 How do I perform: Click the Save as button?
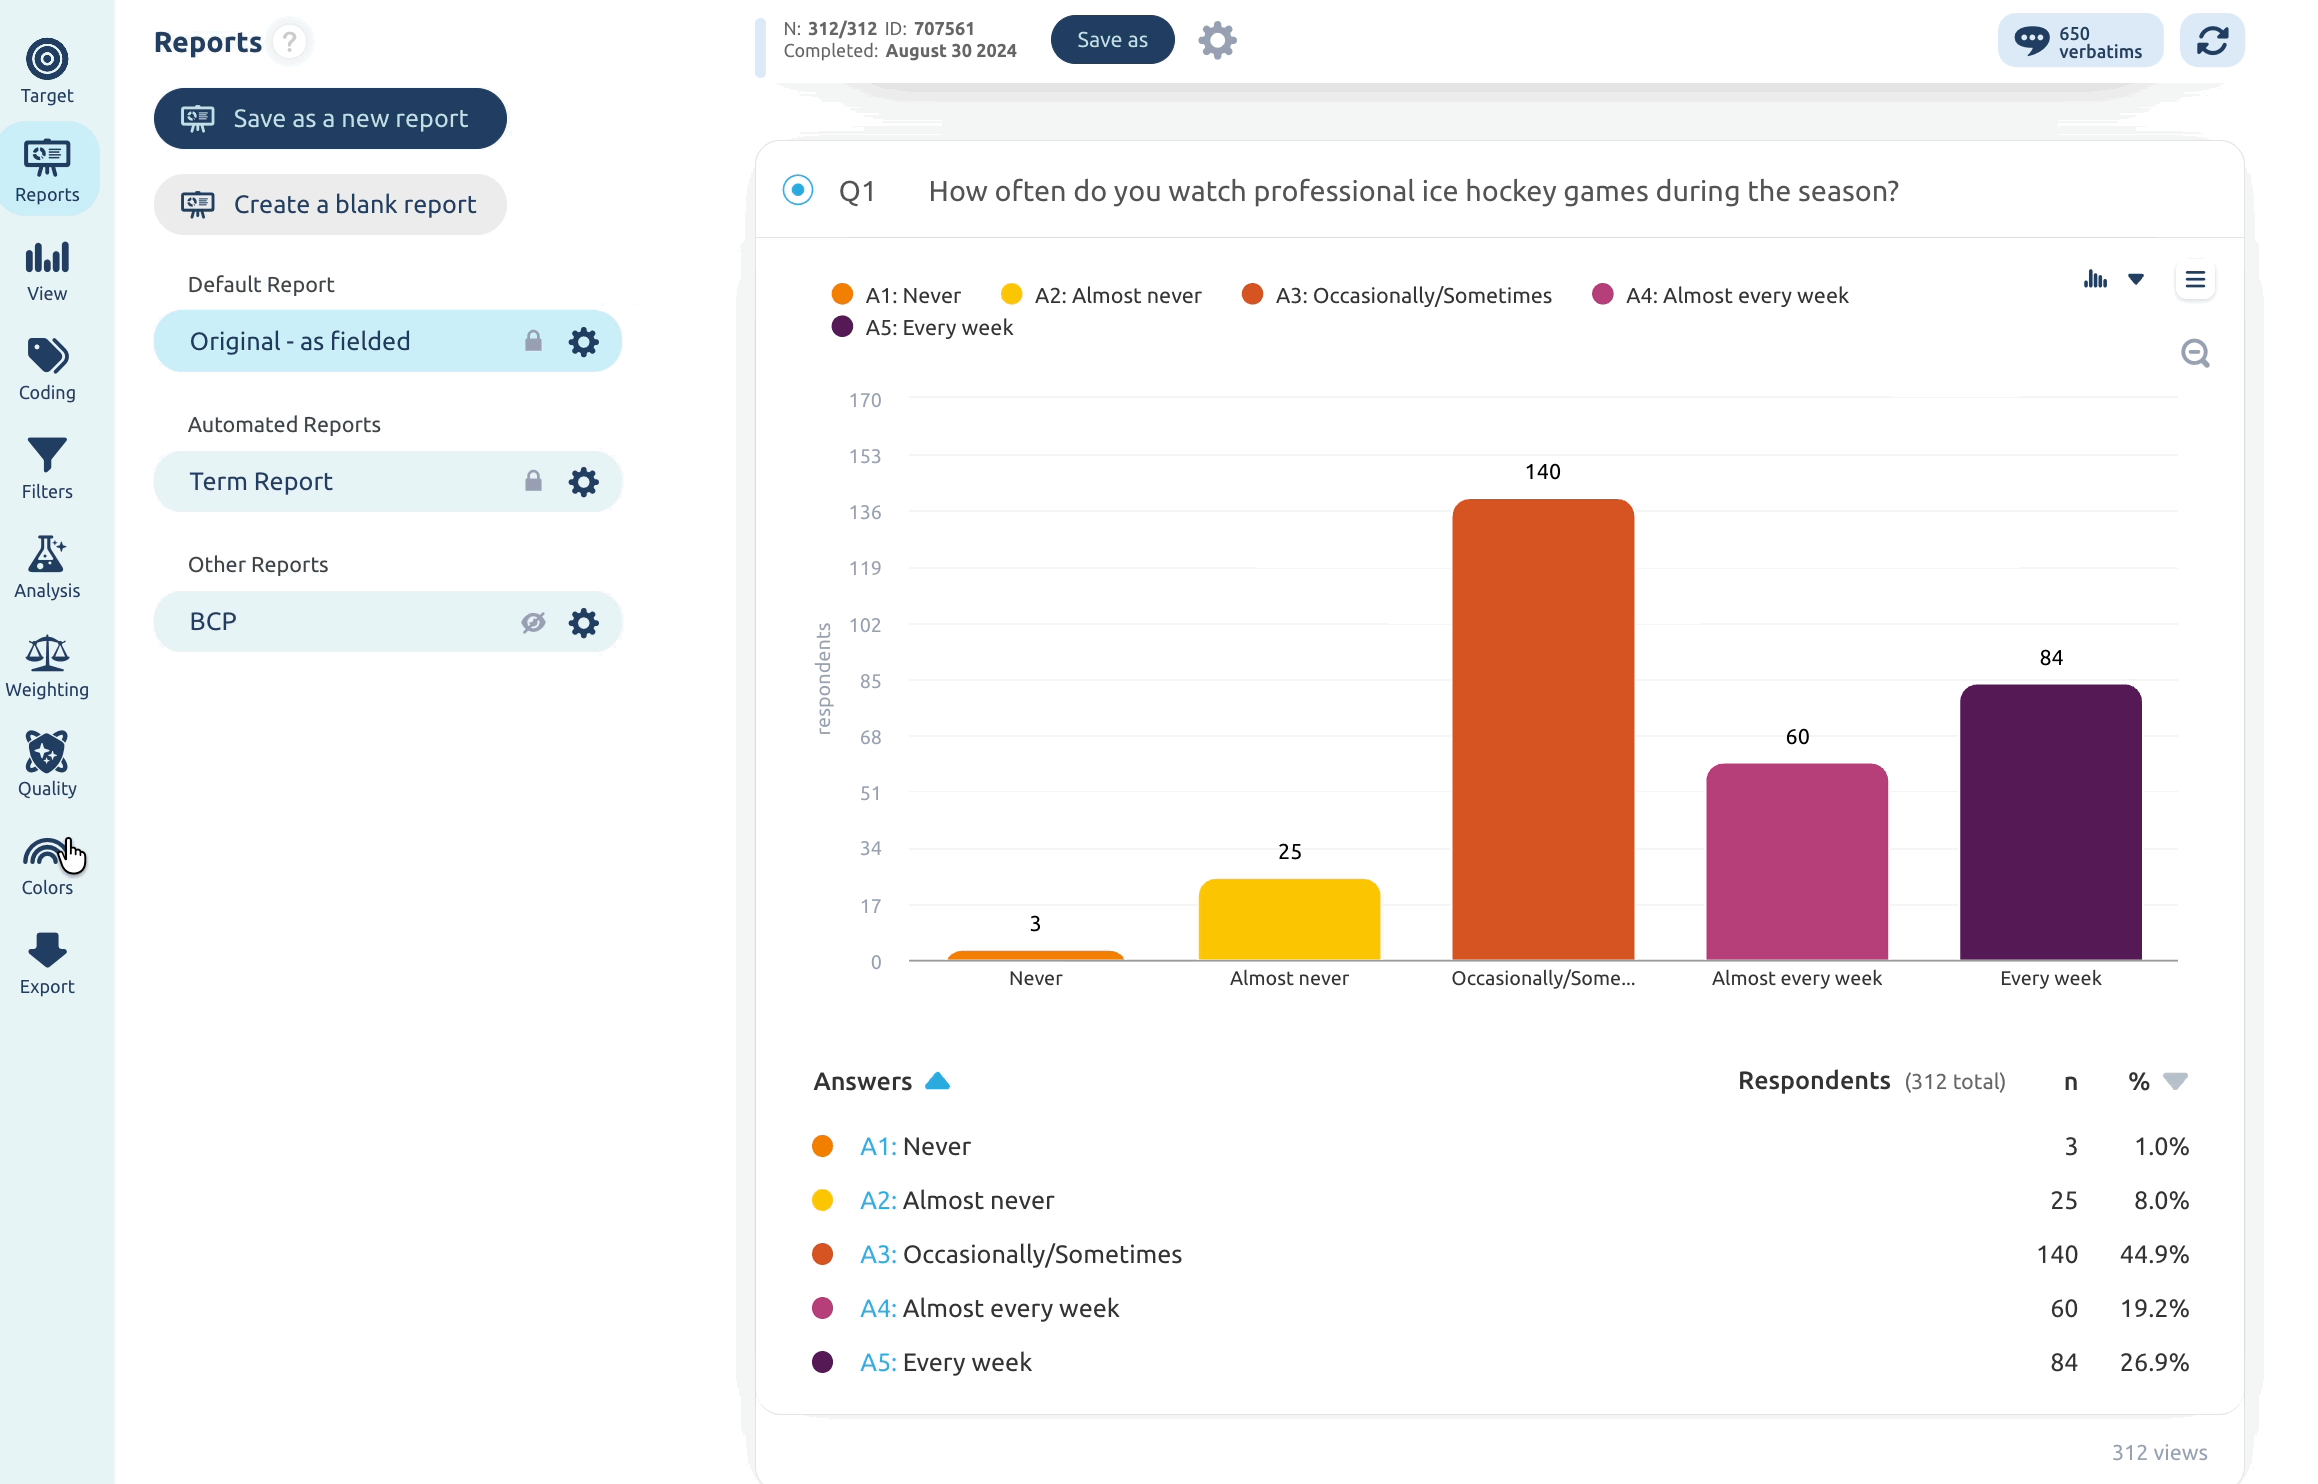click(x=1112, y=40)
